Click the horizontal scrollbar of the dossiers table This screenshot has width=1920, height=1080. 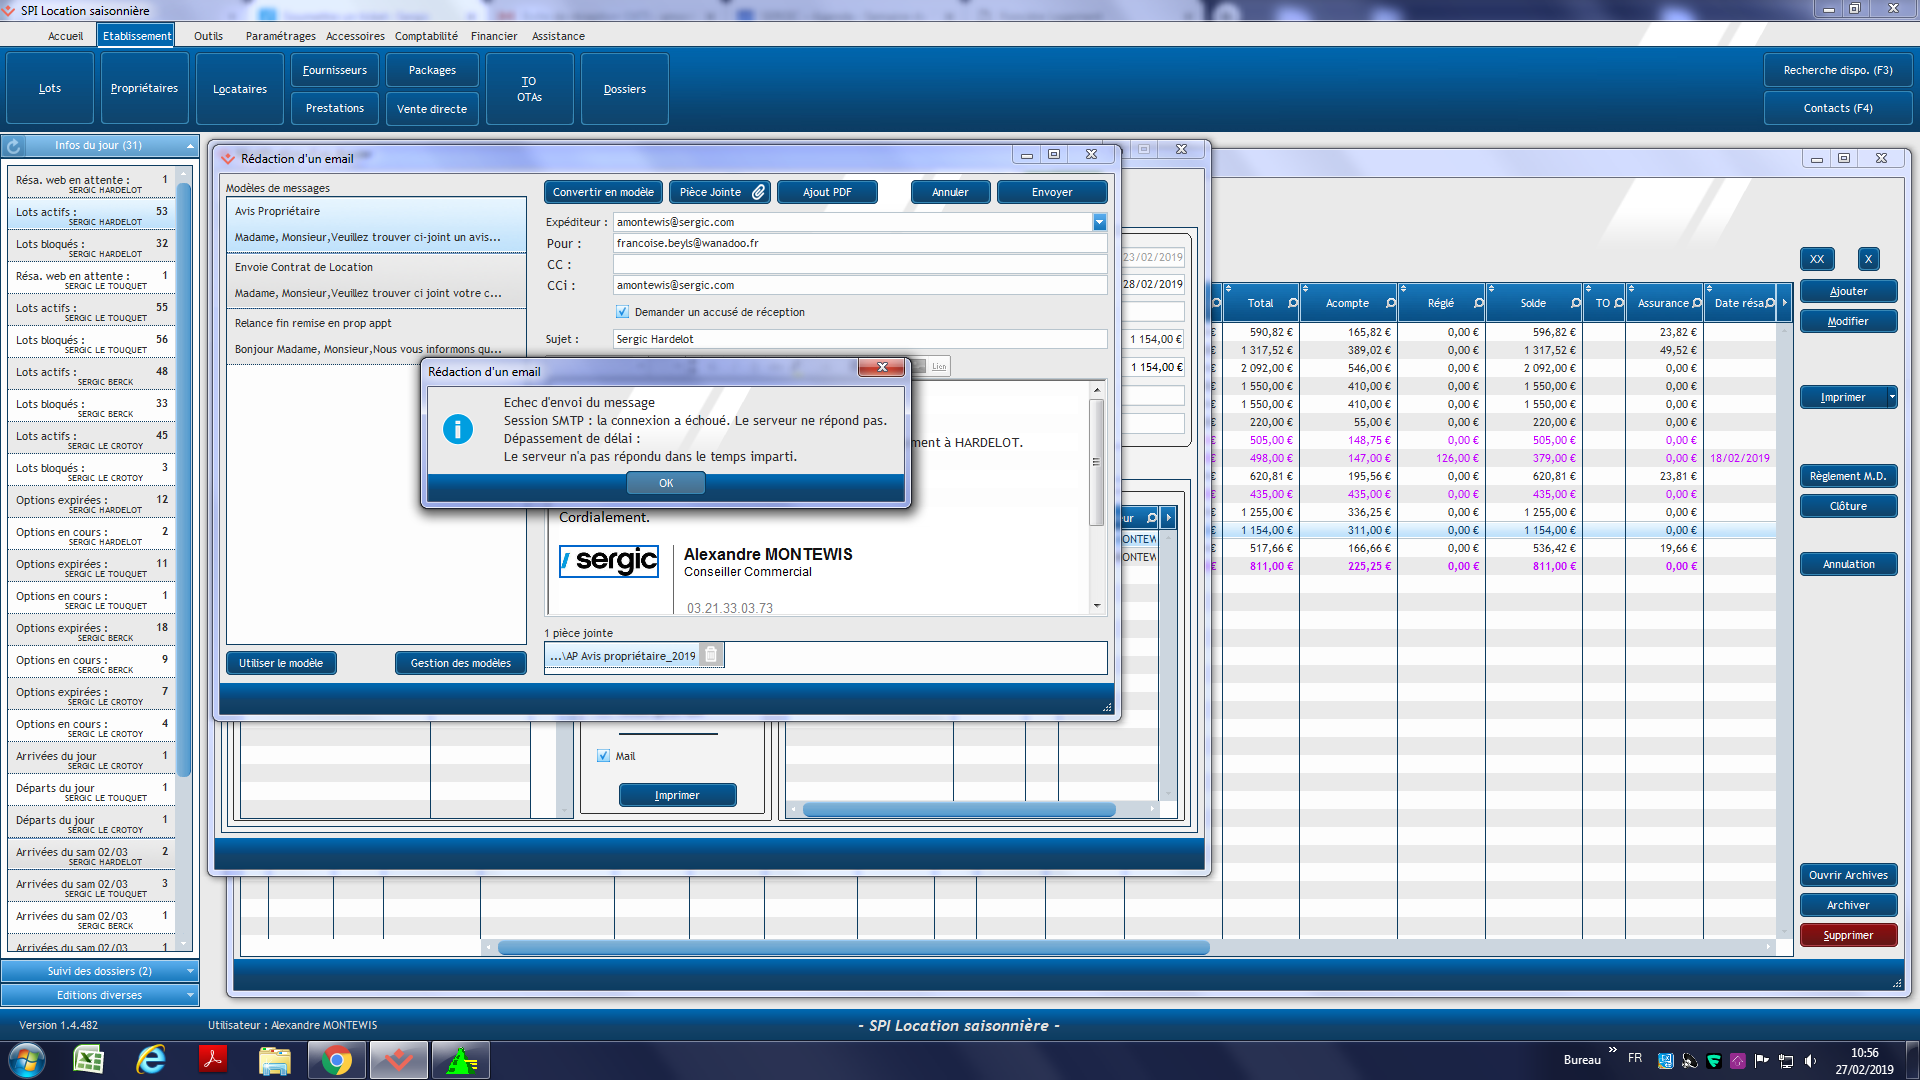853,947
